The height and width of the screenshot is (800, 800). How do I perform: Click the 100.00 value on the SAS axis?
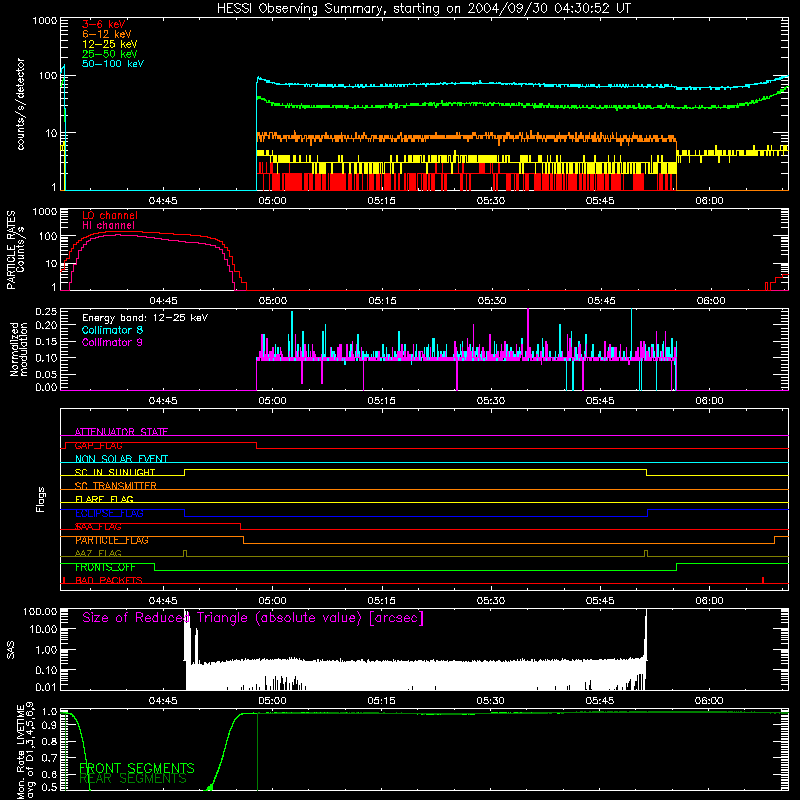pos(40,611)
